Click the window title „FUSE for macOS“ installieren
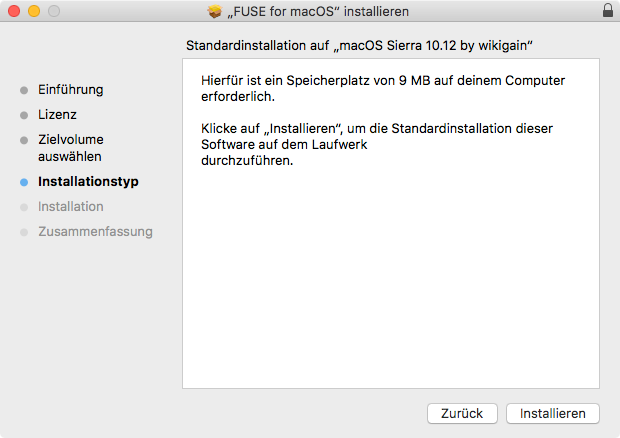 318,11
